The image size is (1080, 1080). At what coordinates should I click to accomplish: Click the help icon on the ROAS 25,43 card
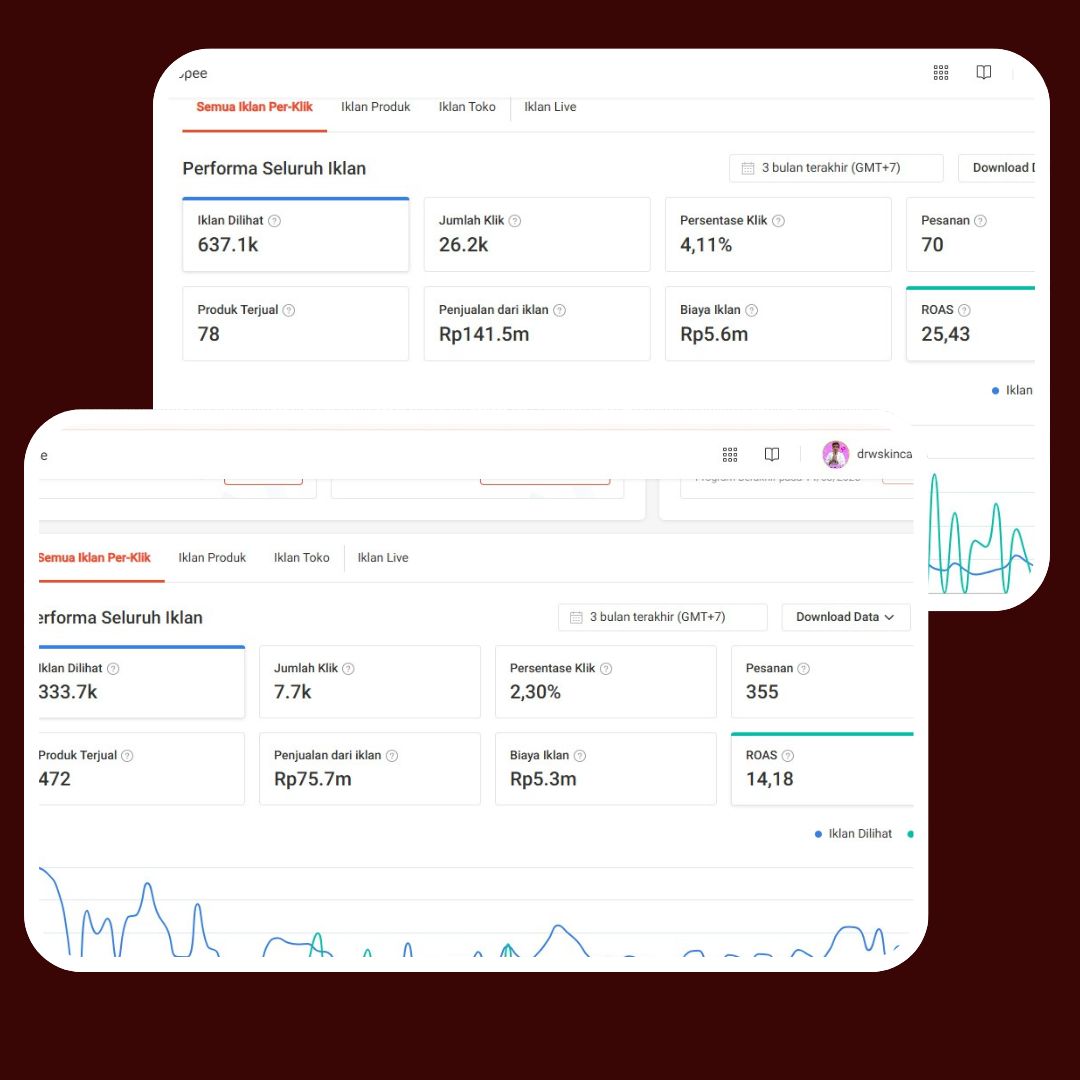(964, 310)
